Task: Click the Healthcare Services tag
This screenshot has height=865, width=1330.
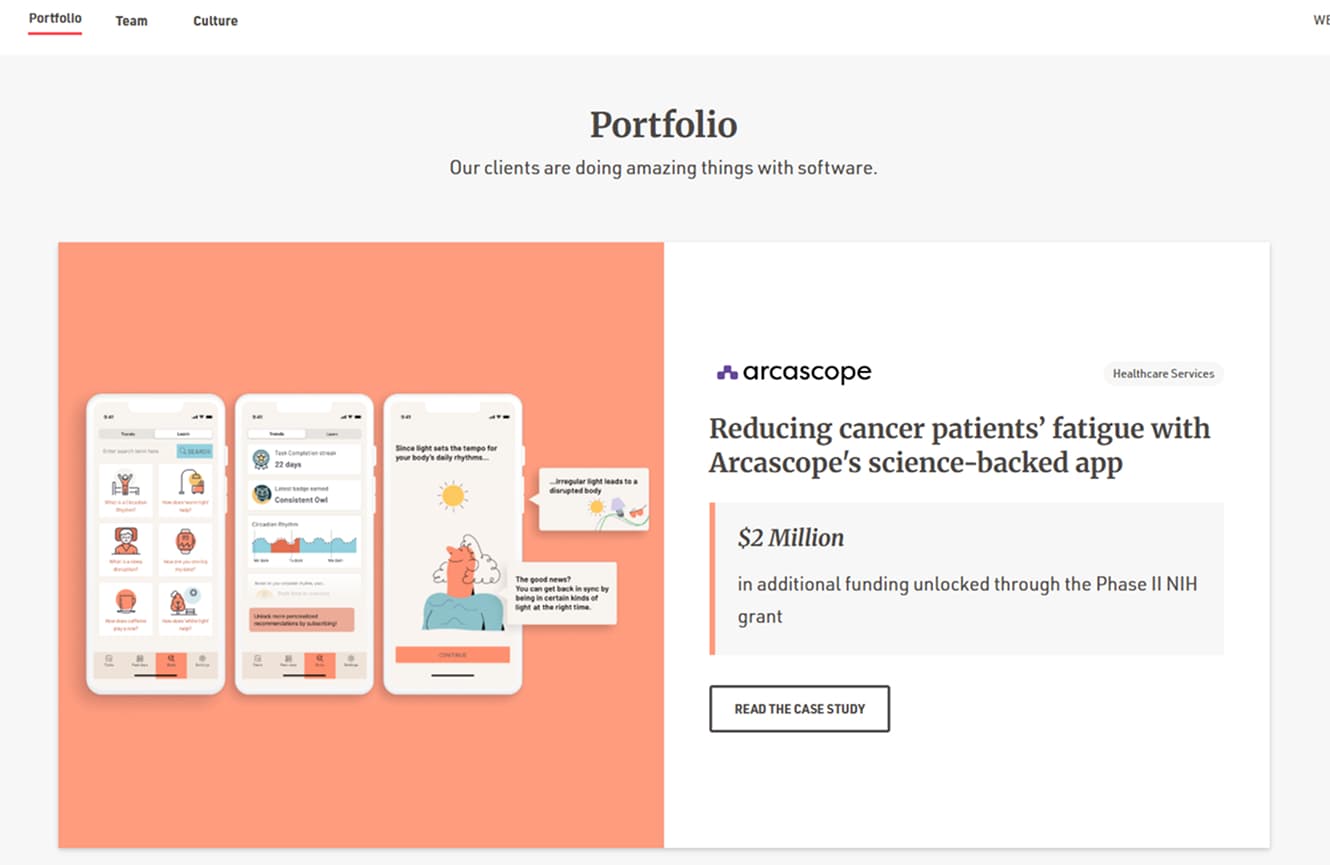Action: point(1163,374)
